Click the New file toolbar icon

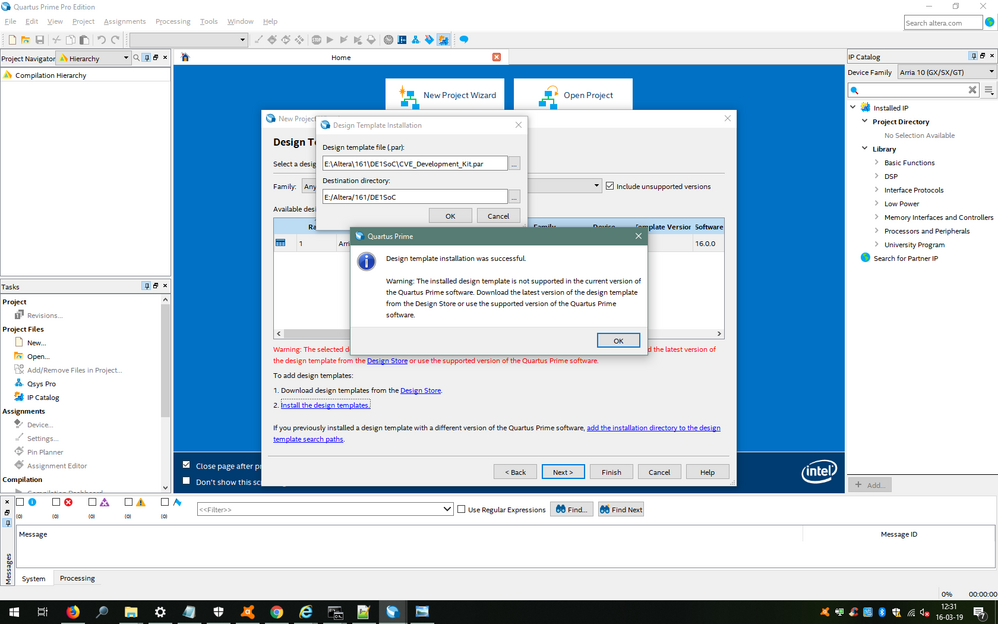coord(12,39)
